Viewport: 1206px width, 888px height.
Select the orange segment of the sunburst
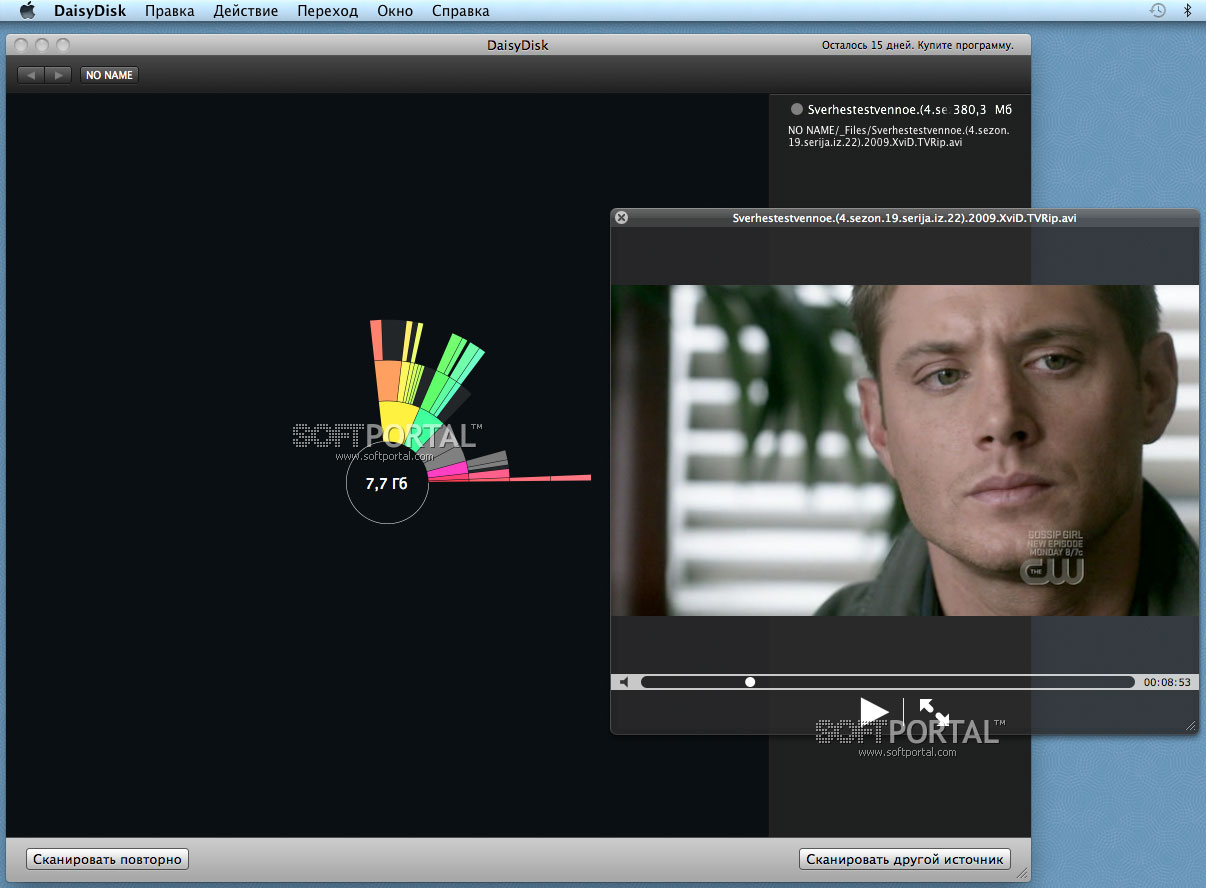point(387,381)
